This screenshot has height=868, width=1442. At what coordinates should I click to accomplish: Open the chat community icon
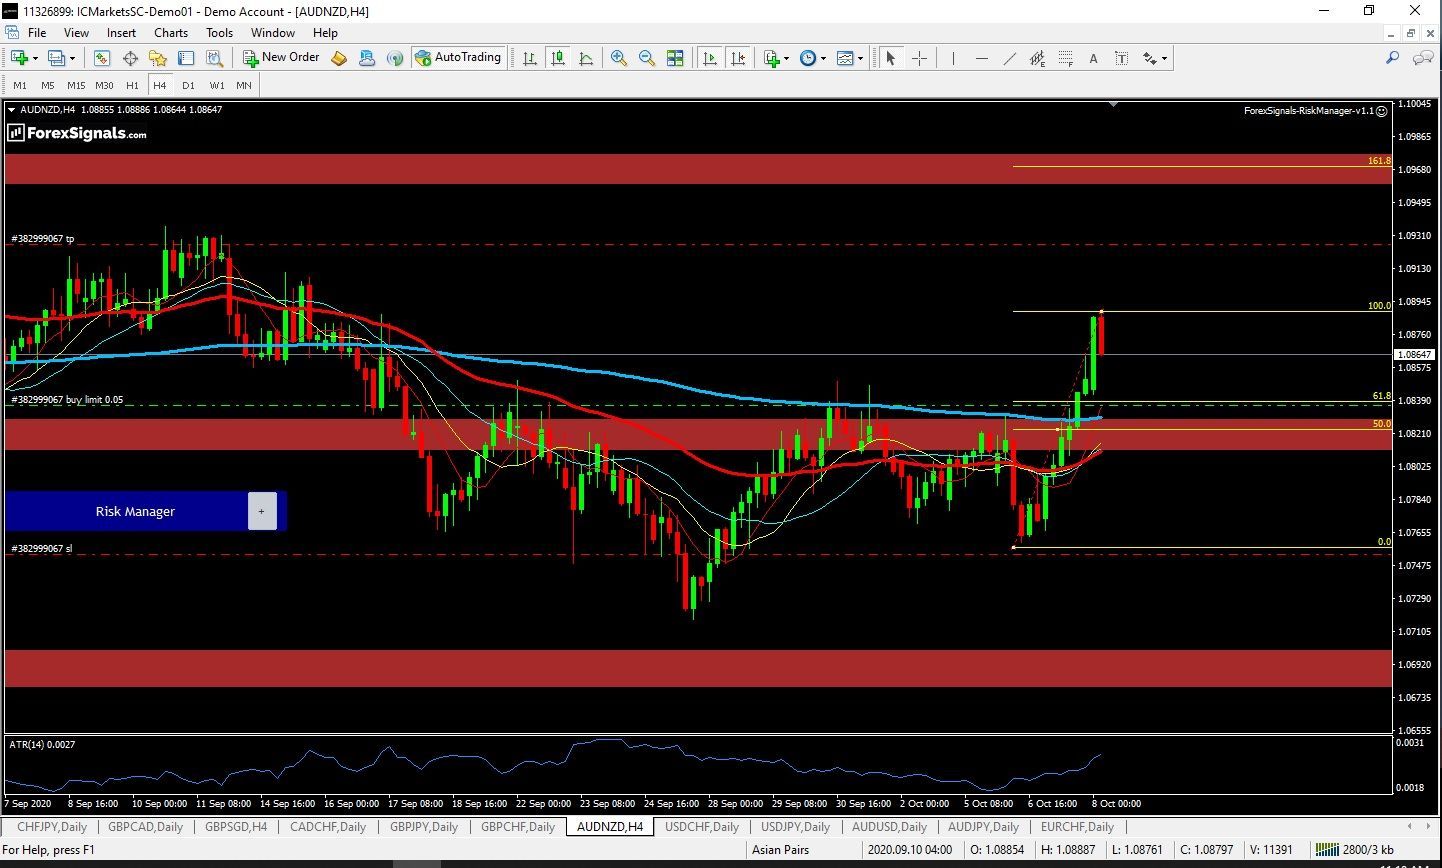[x=1422, y=58]
